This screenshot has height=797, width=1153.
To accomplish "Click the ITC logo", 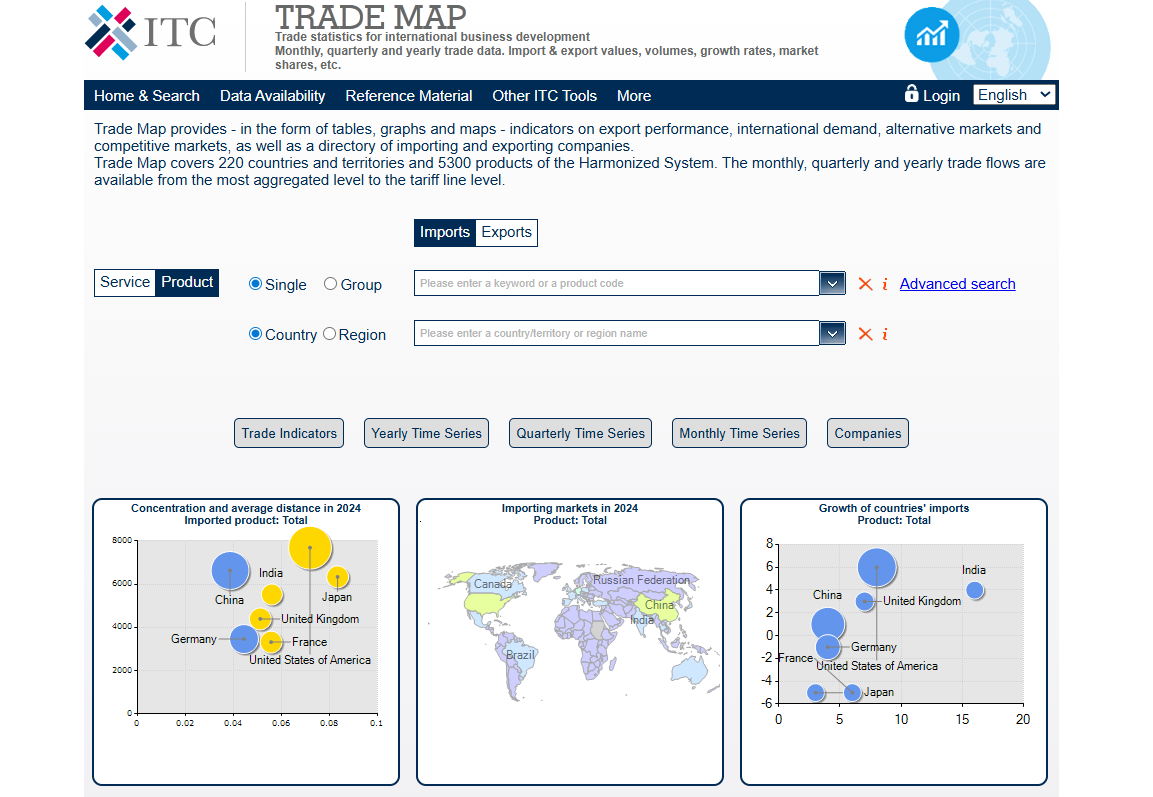I will tap(151, 32).
